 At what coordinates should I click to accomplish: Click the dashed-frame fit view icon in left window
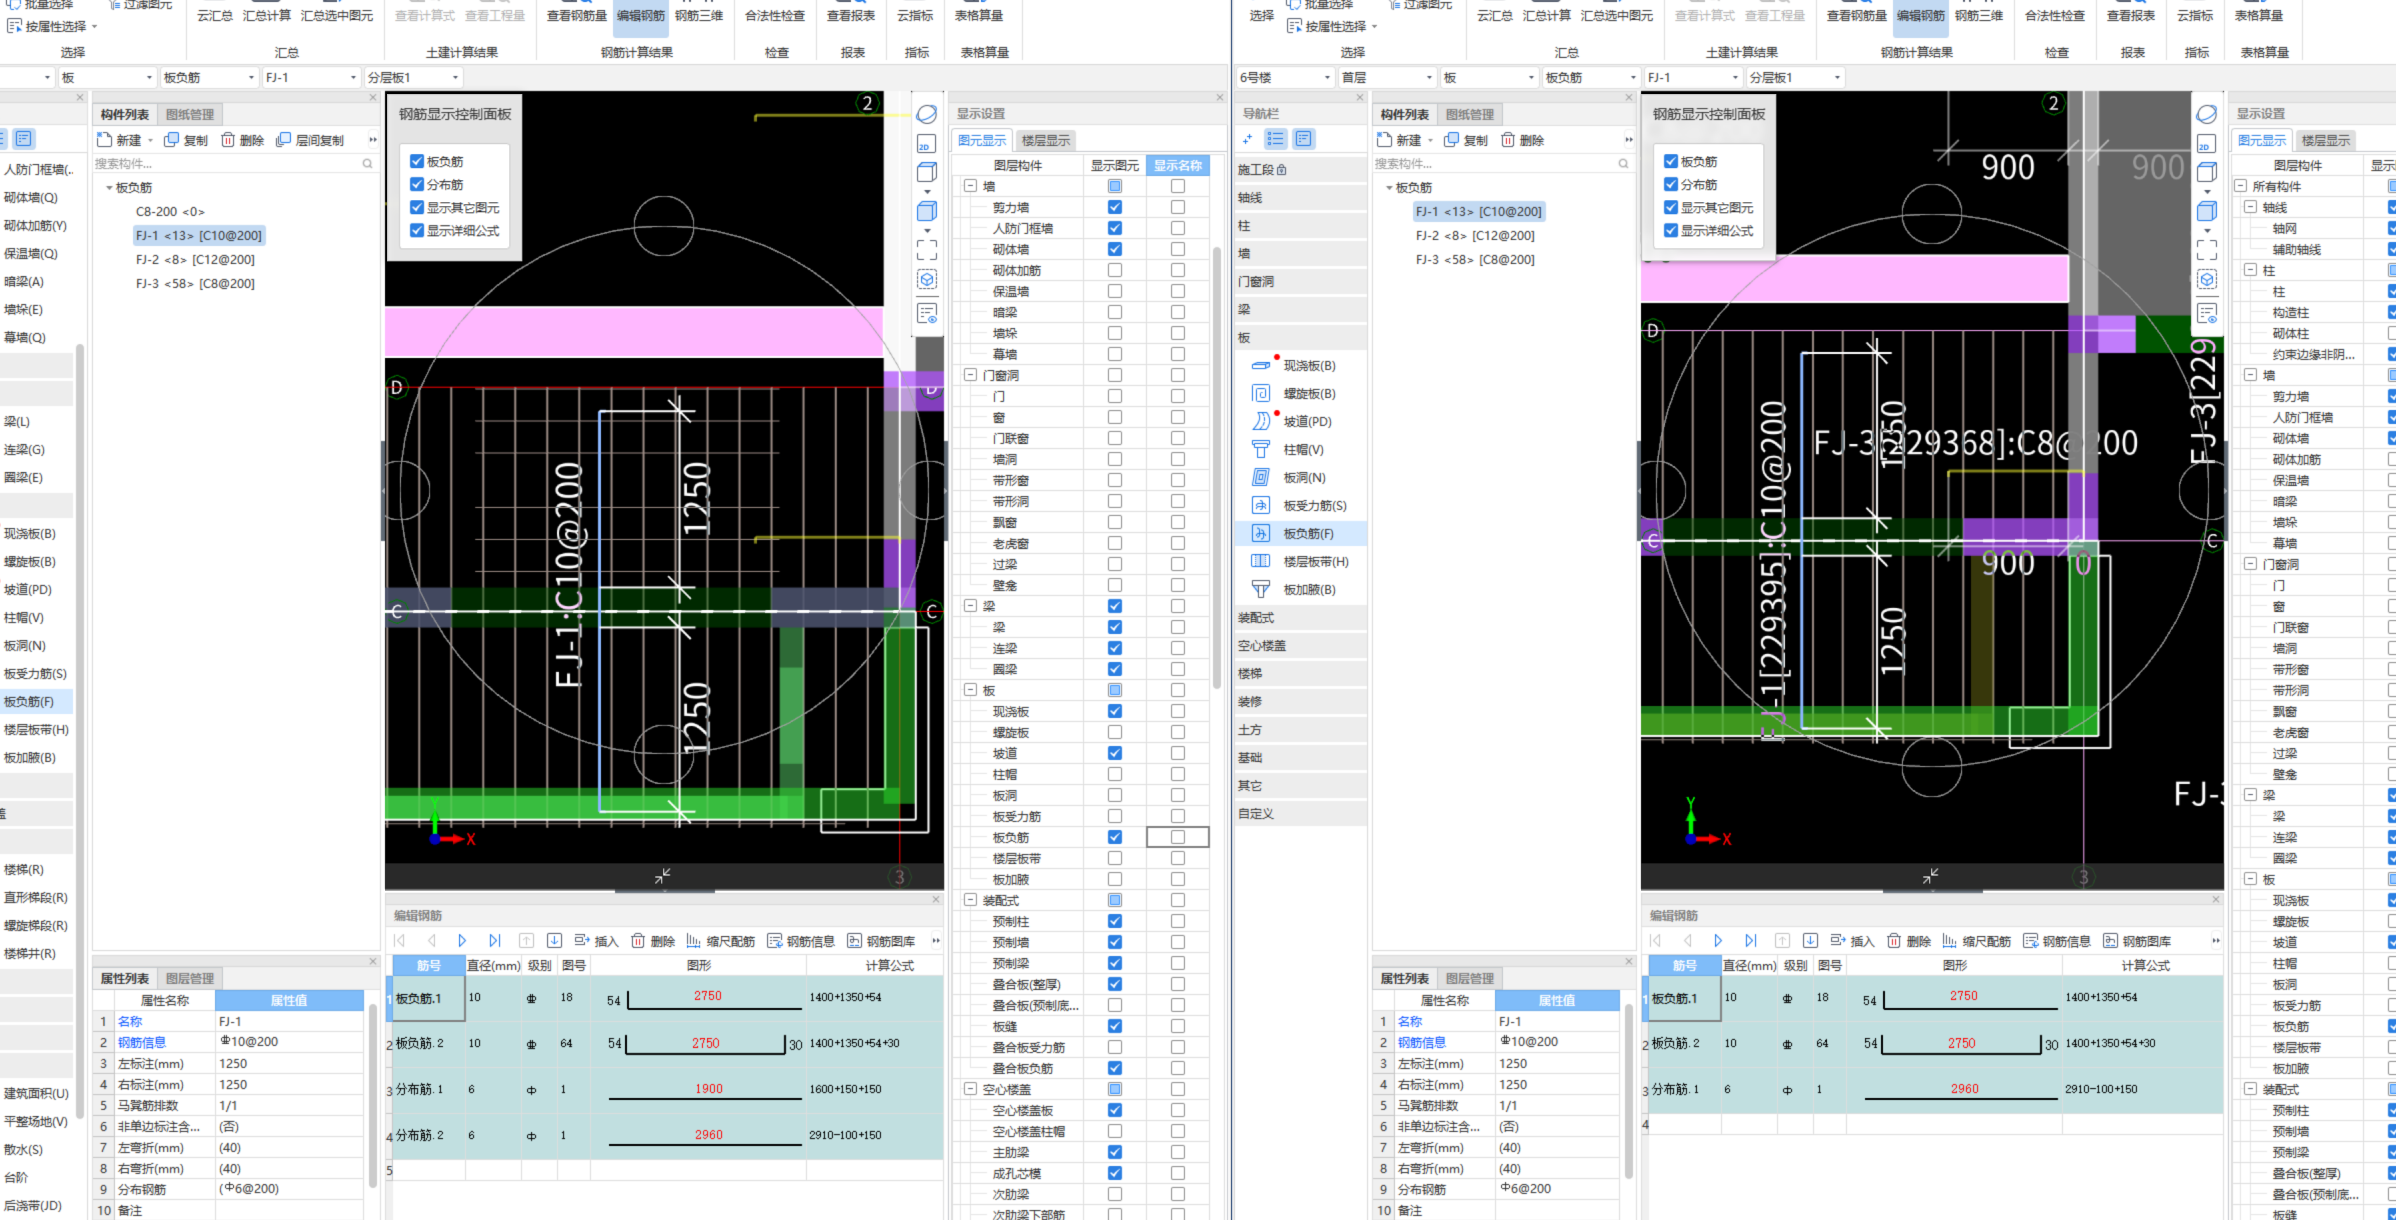pyautogui.click(x=927, y=249)
